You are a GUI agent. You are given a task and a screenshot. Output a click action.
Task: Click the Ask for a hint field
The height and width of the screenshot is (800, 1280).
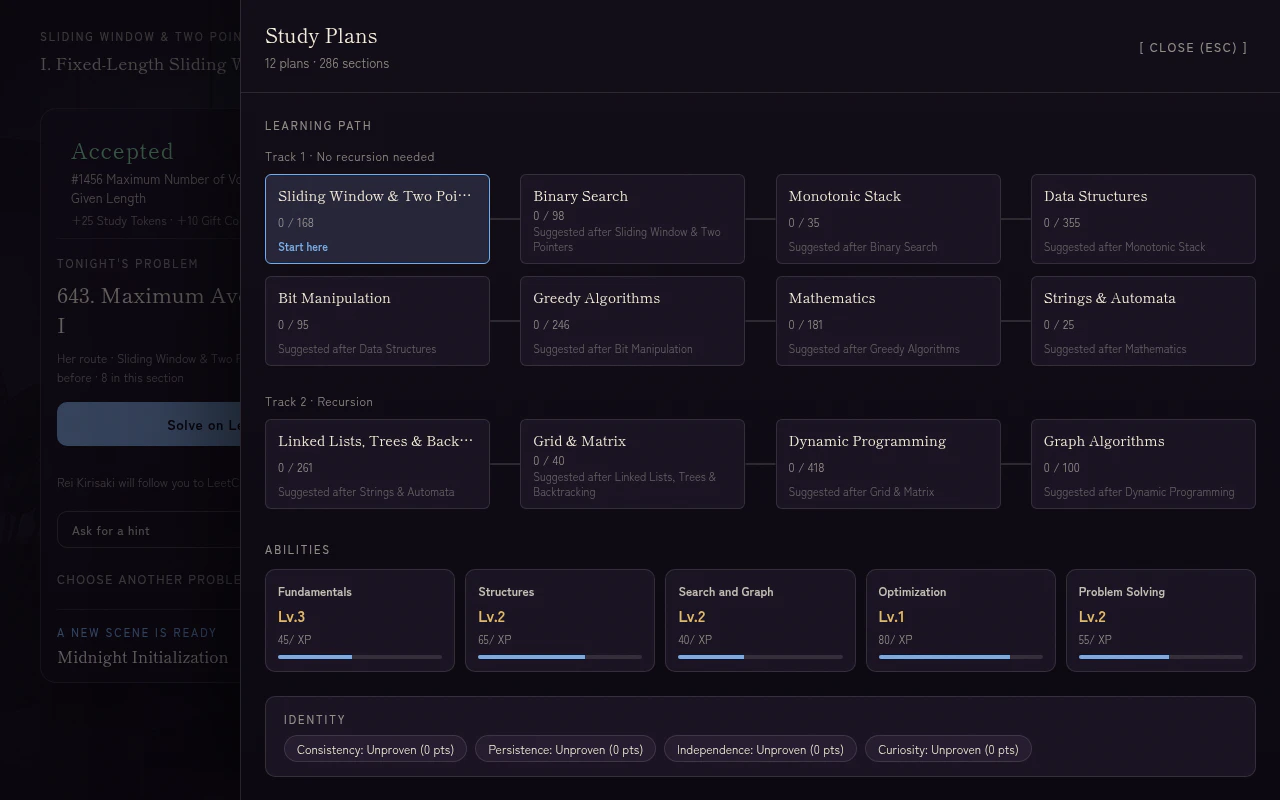click(148, 531)
